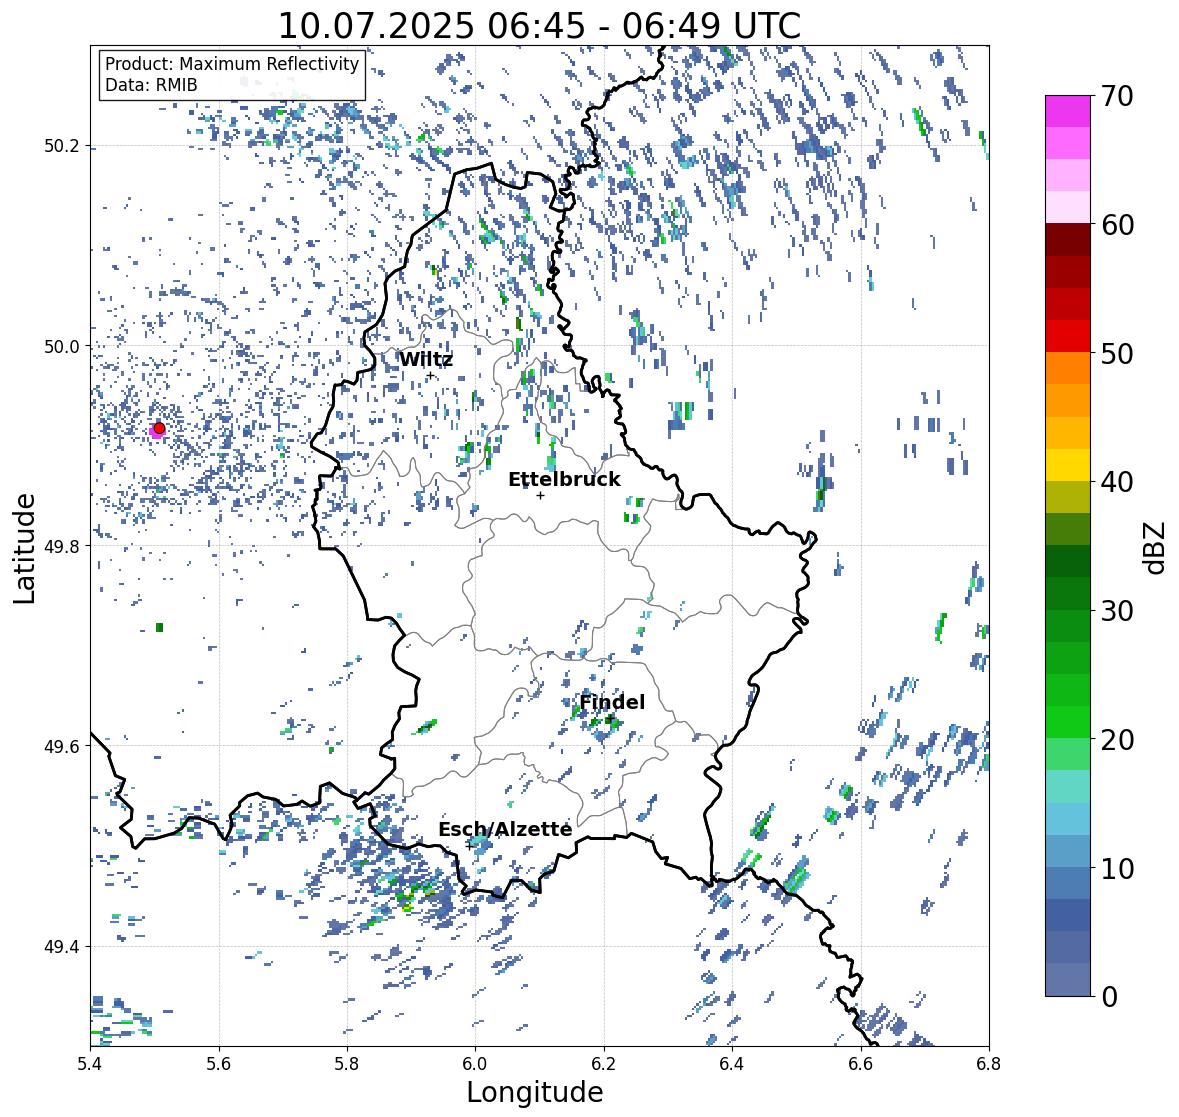The width and height of the screenshot is (1179, 1117).
Task: Click the dark green colorbar band above the 30 tick
Action: [1068, 593]
